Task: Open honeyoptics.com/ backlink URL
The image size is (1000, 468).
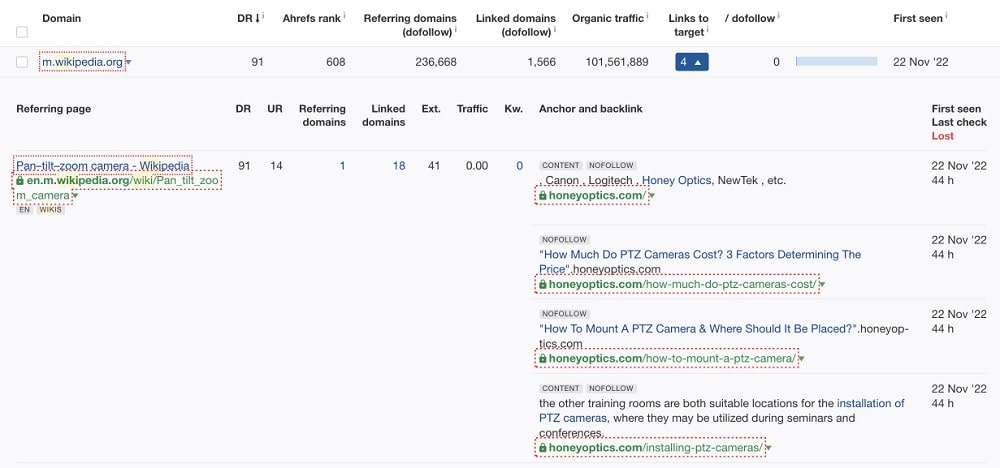Action: tap(598, 196)
